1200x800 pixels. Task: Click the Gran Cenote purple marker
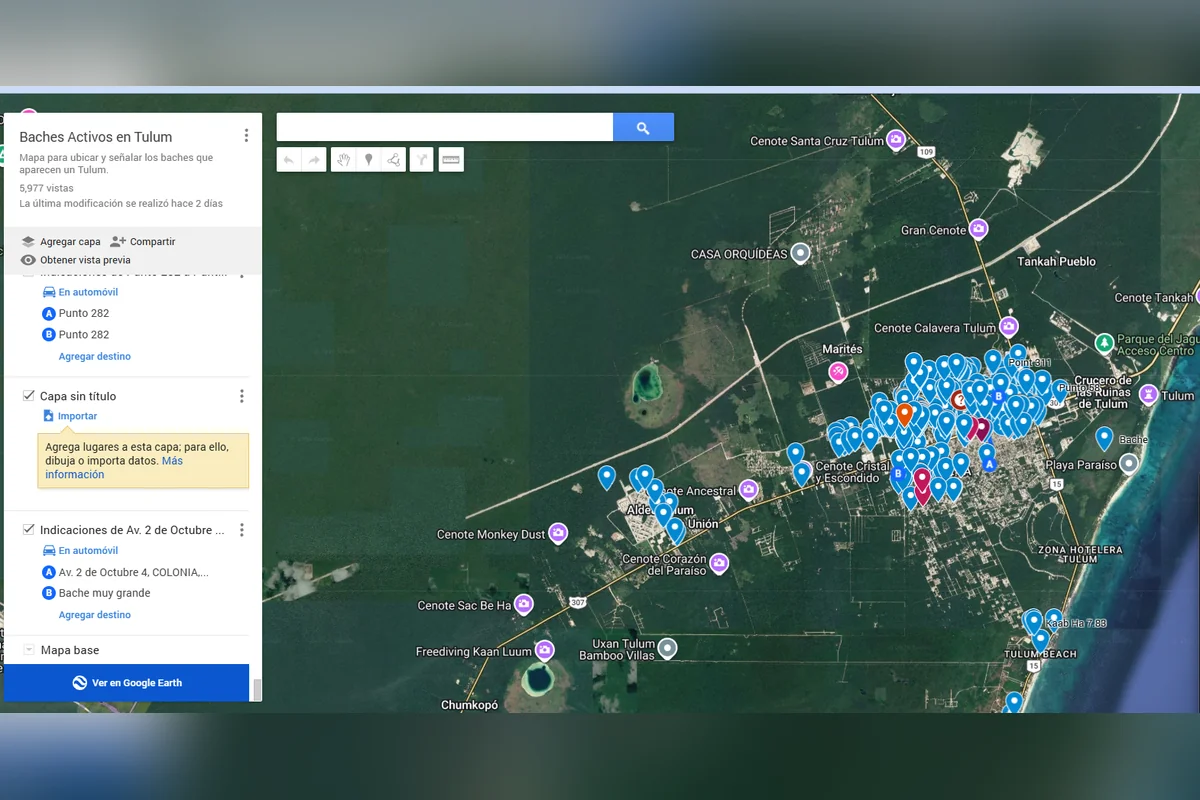click(979, 229)
